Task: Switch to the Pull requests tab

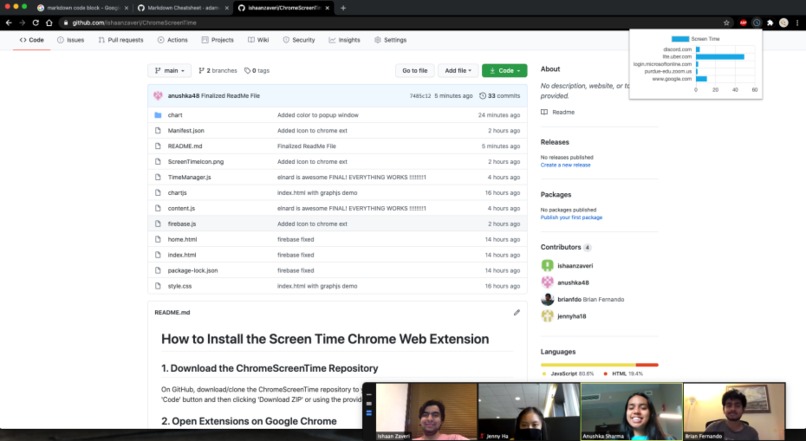Action: pos(121,40)
